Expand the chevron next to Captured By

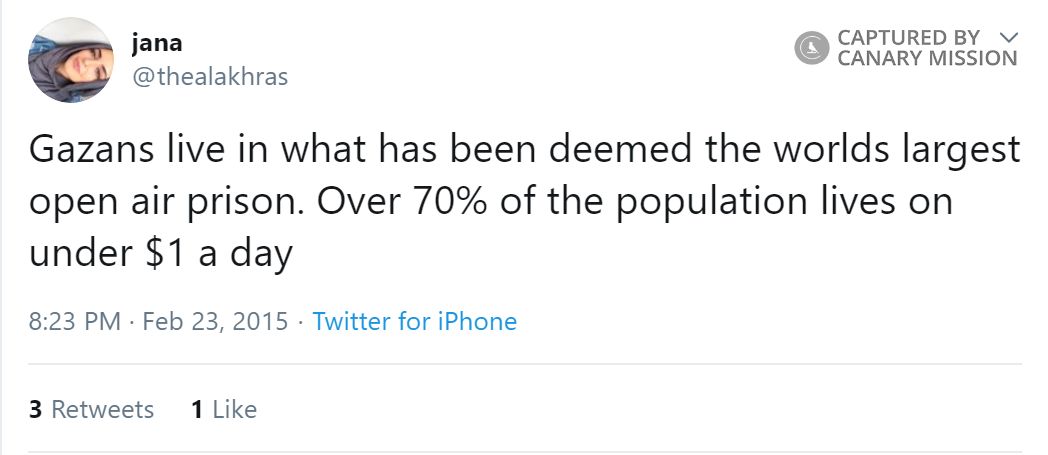pos(1008,37)
